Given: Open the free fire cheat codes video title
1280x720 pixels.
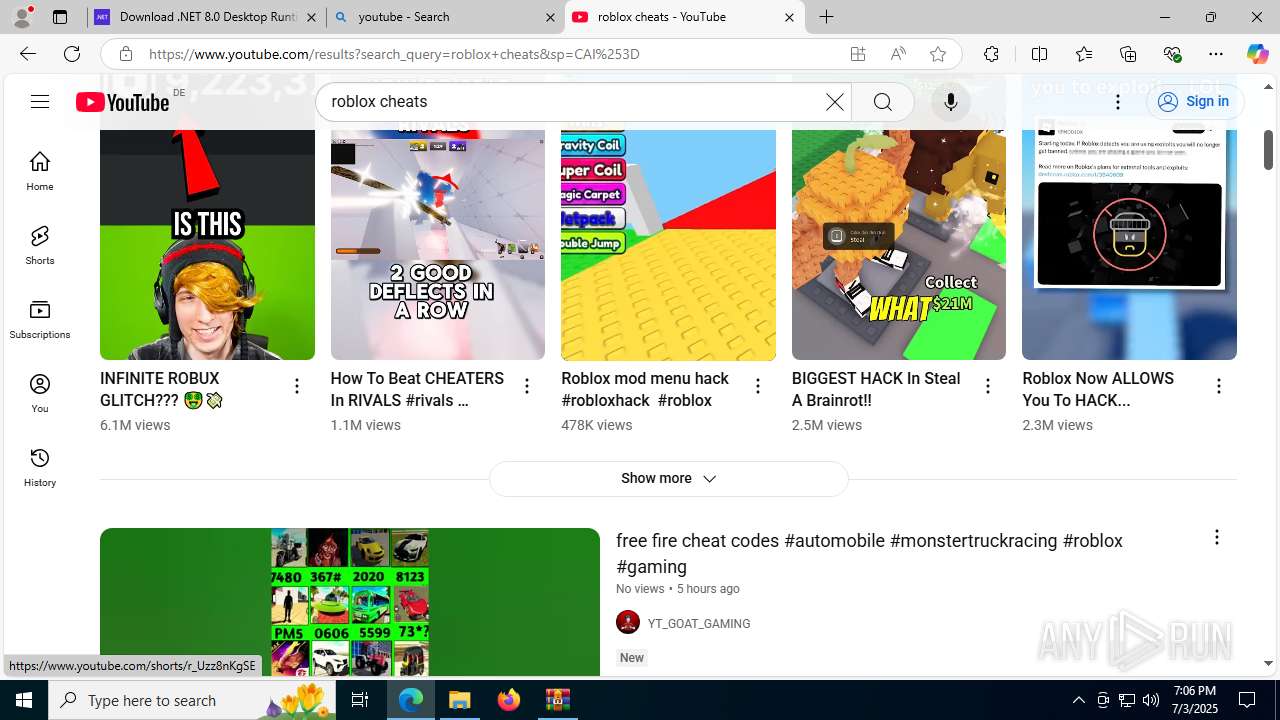Looking at the screenshot, I should coord(869,553).
